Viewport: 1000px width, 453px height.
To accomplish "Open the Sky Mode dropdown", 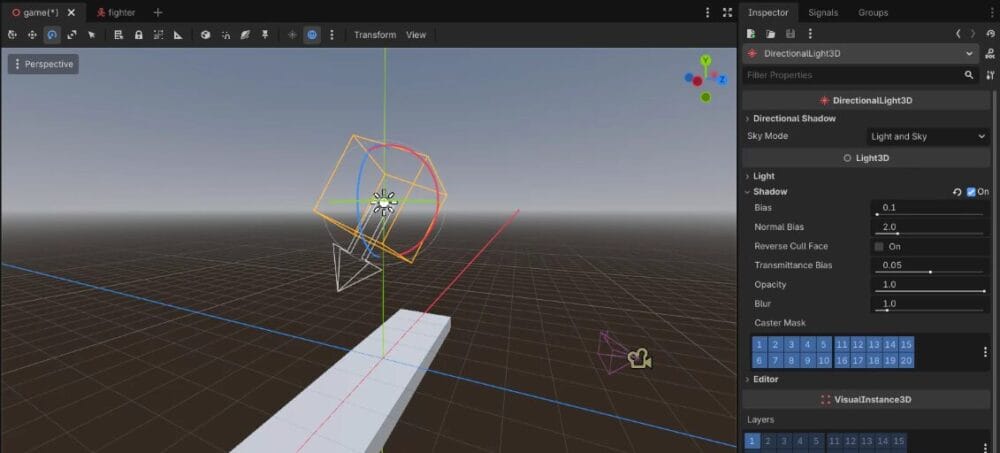I will tap(927, 137).
